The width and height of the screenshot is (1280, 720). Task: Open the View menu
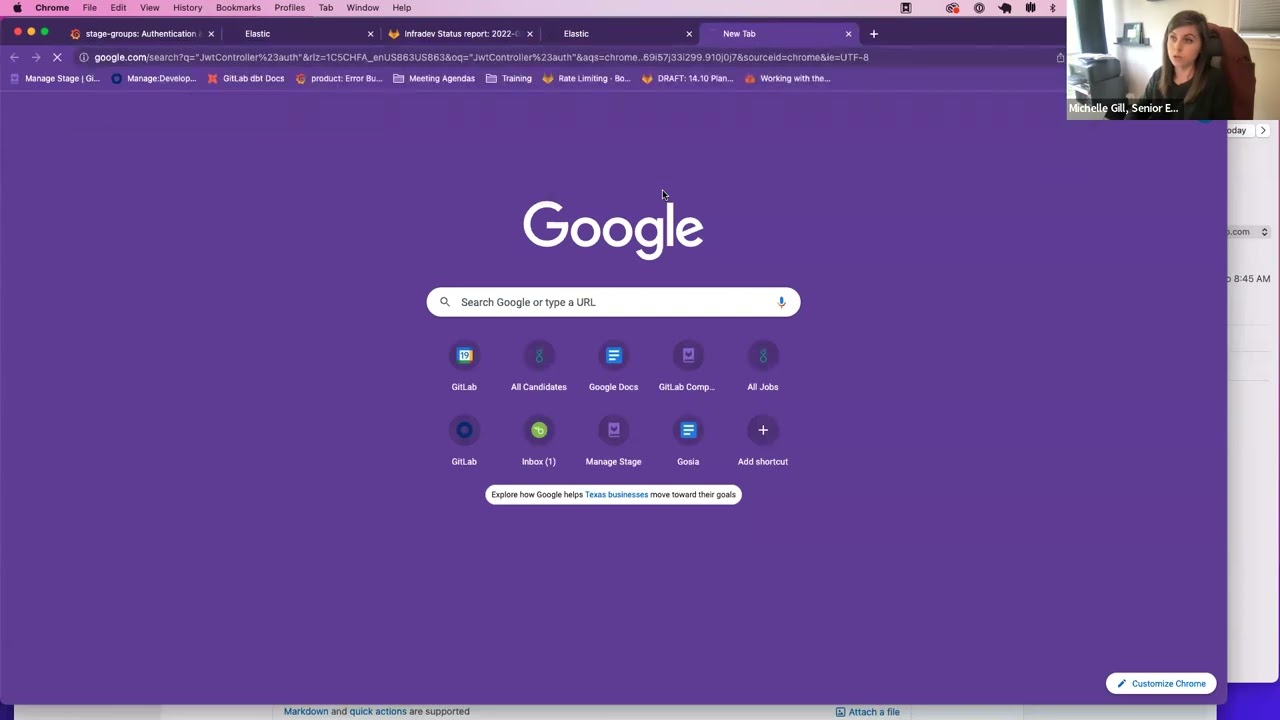(x=149, y=8)
